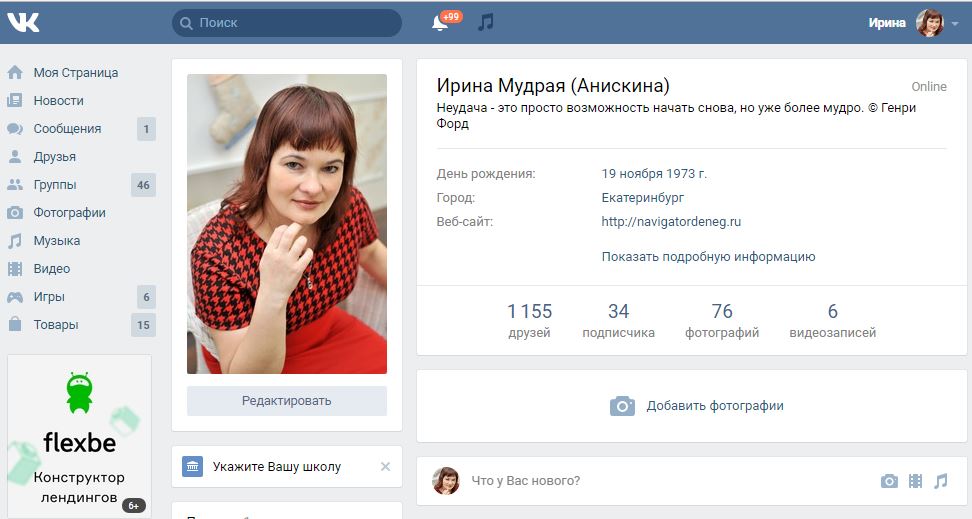Open the 6 видеозаписей counter
972x519 pixels.
(833, 321)
